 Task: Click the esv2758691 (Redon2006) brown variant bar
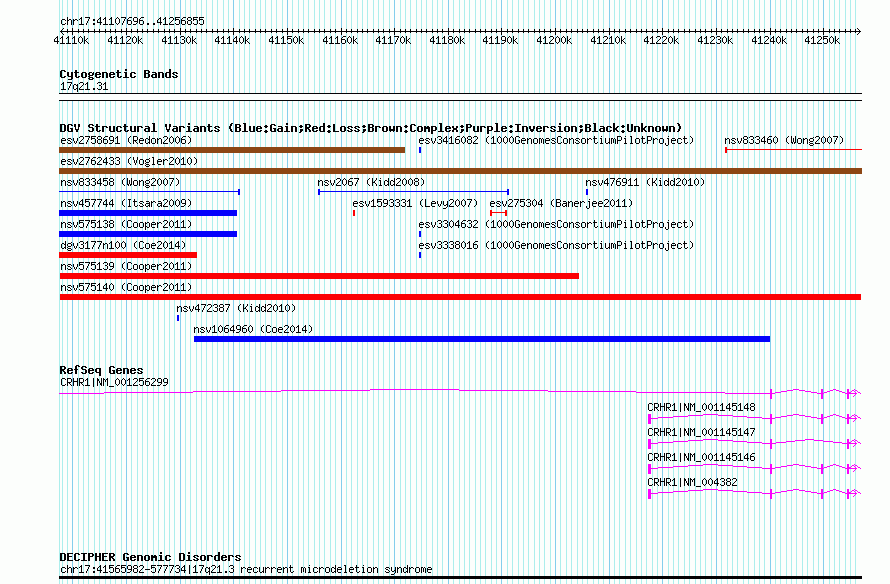point(232,150)
